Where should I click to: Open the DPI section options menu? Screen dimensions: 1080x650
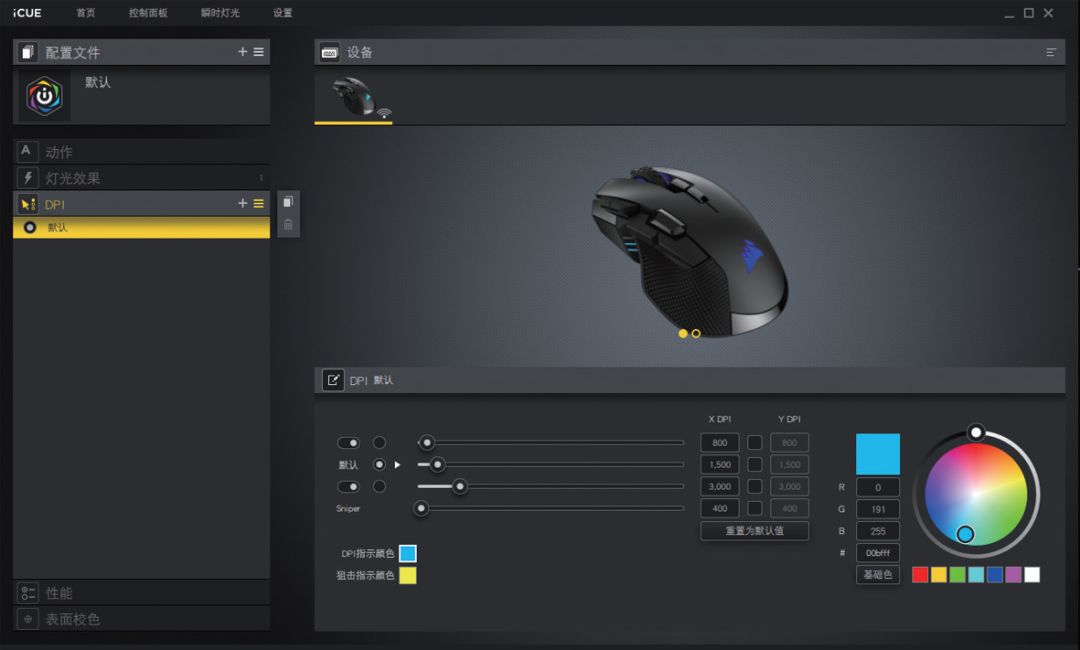[x=258, y=203]
